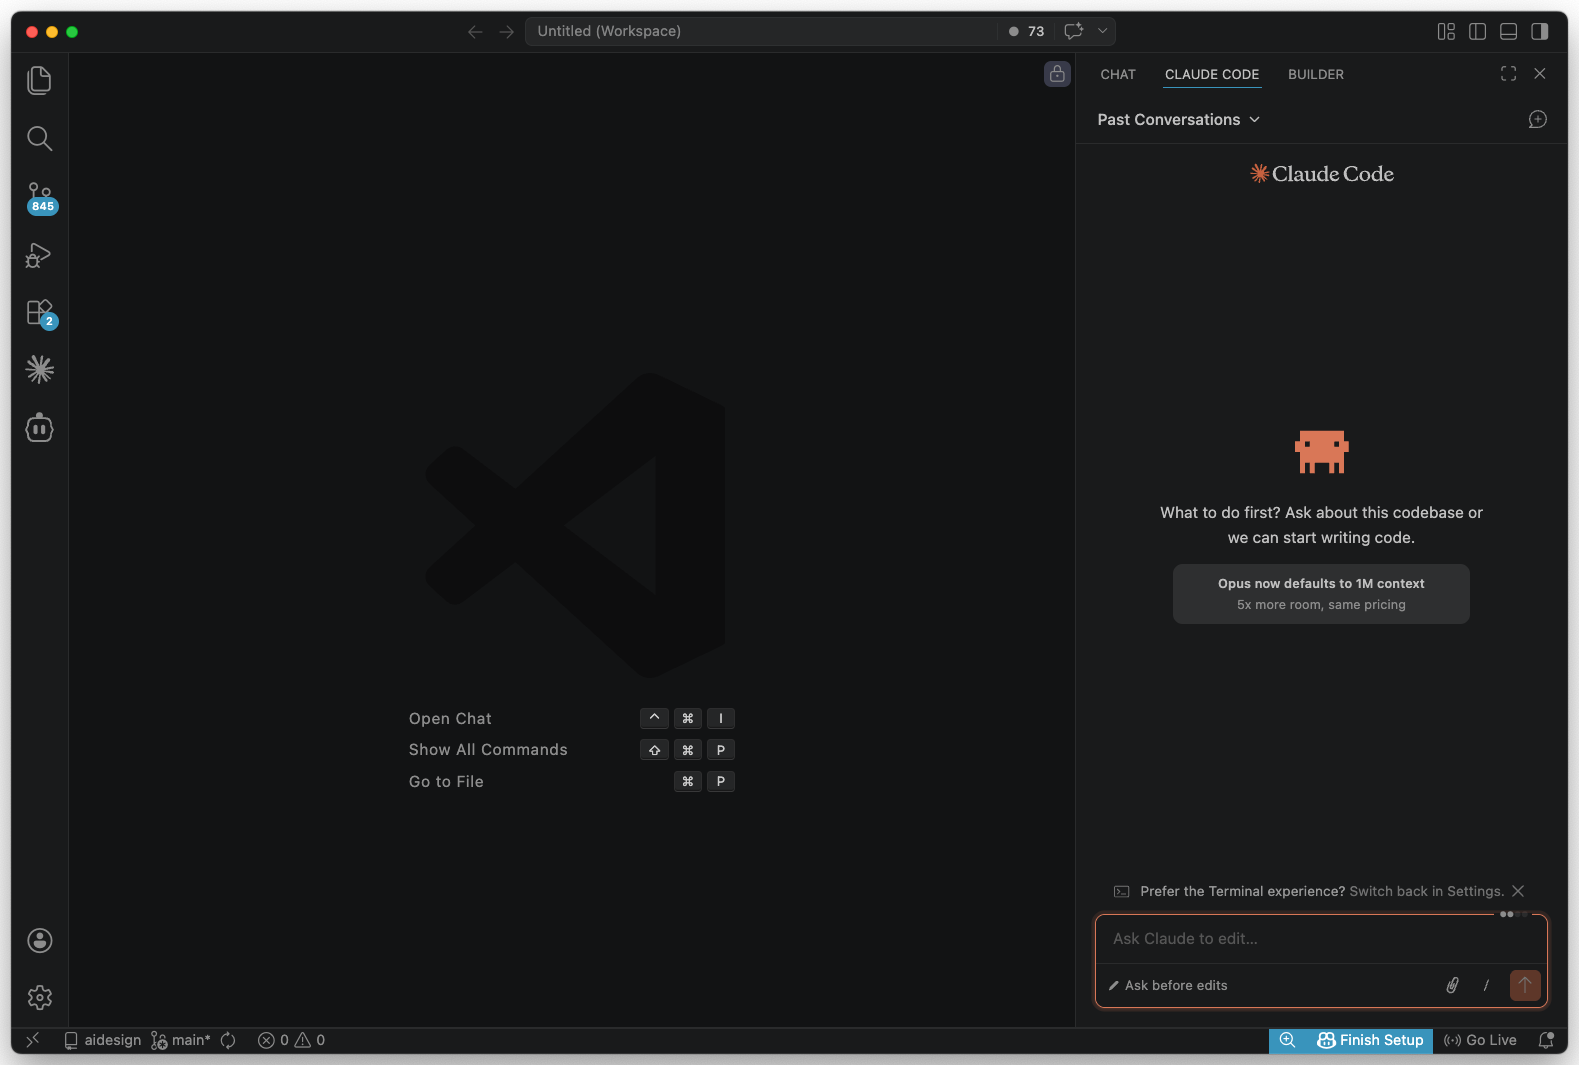Switch to the CLAUDE CODE tab
This screenshot has width=1579, height=1065.
(x=1211, y=74)
